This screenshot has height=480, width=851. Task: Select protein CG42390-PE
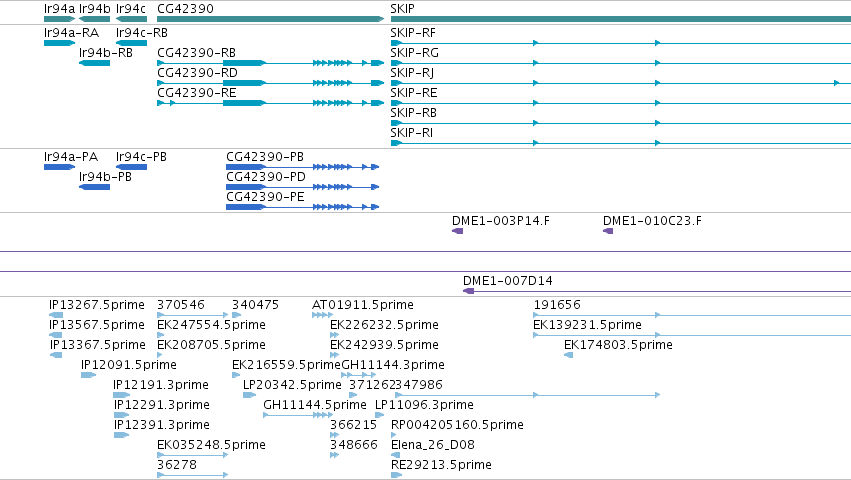click(x=265, y=198)
